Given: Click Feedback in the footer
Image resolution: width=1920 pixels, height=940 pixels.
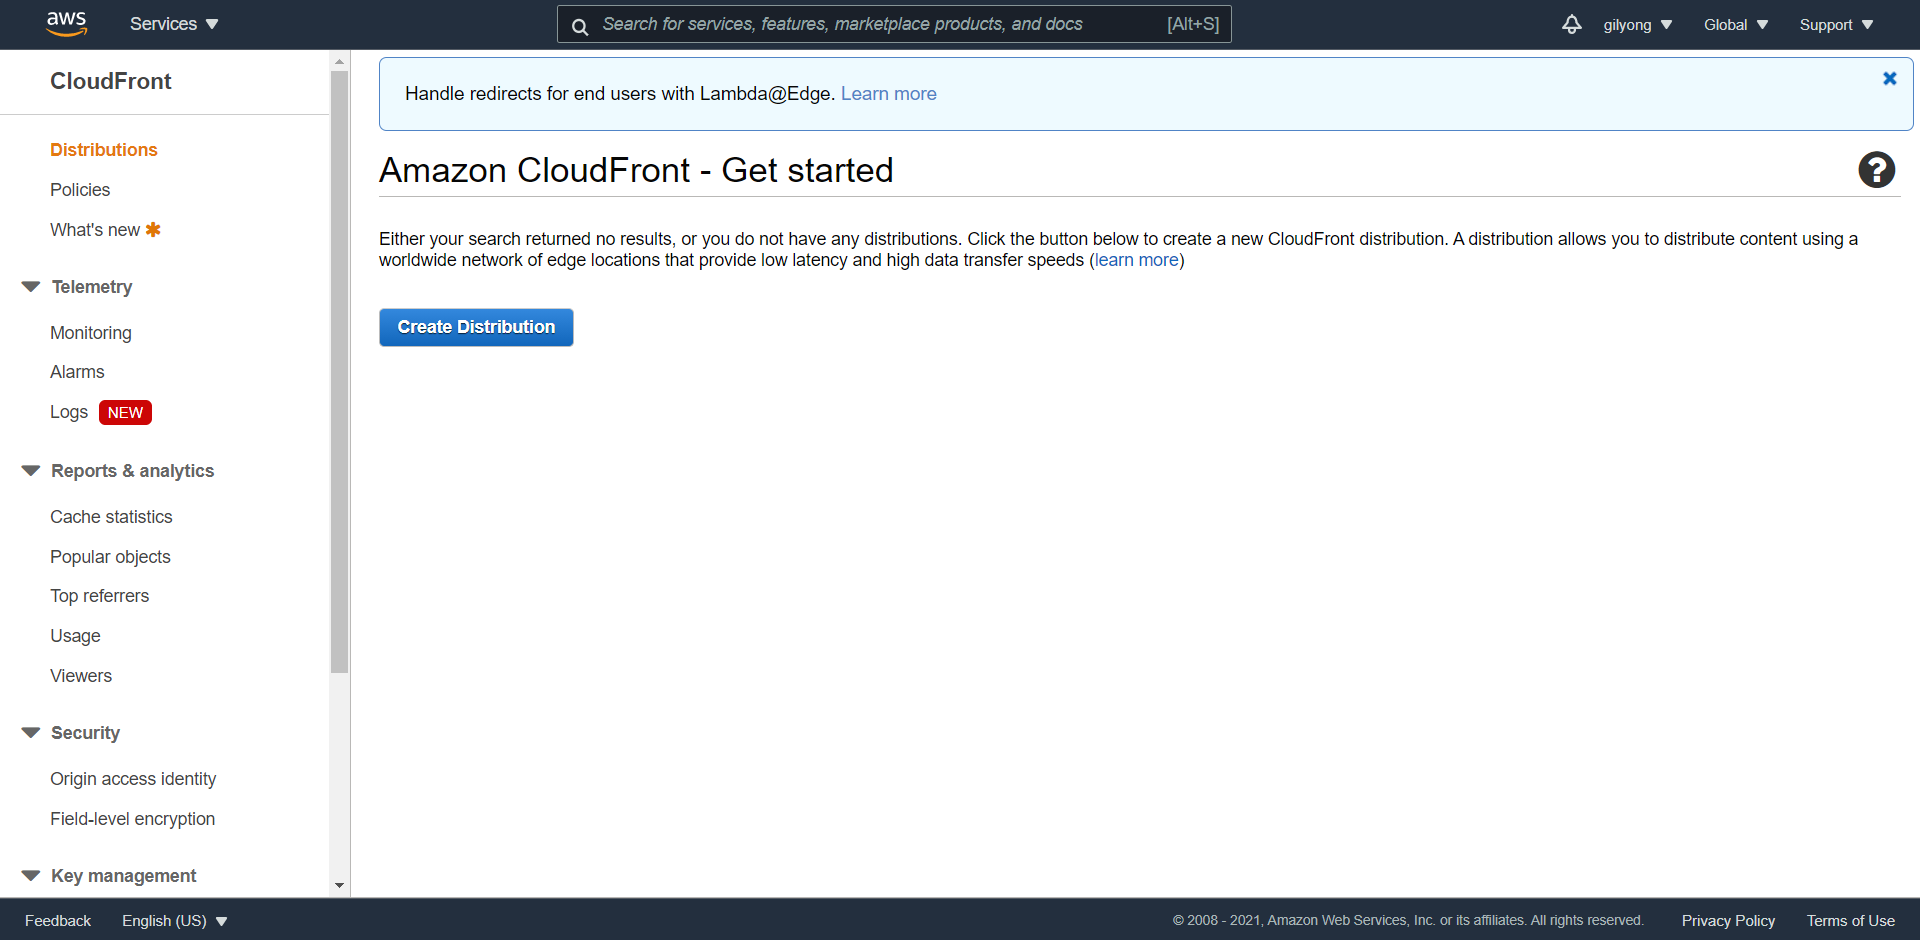Looking at the screenshot, I should click(58, 921).
